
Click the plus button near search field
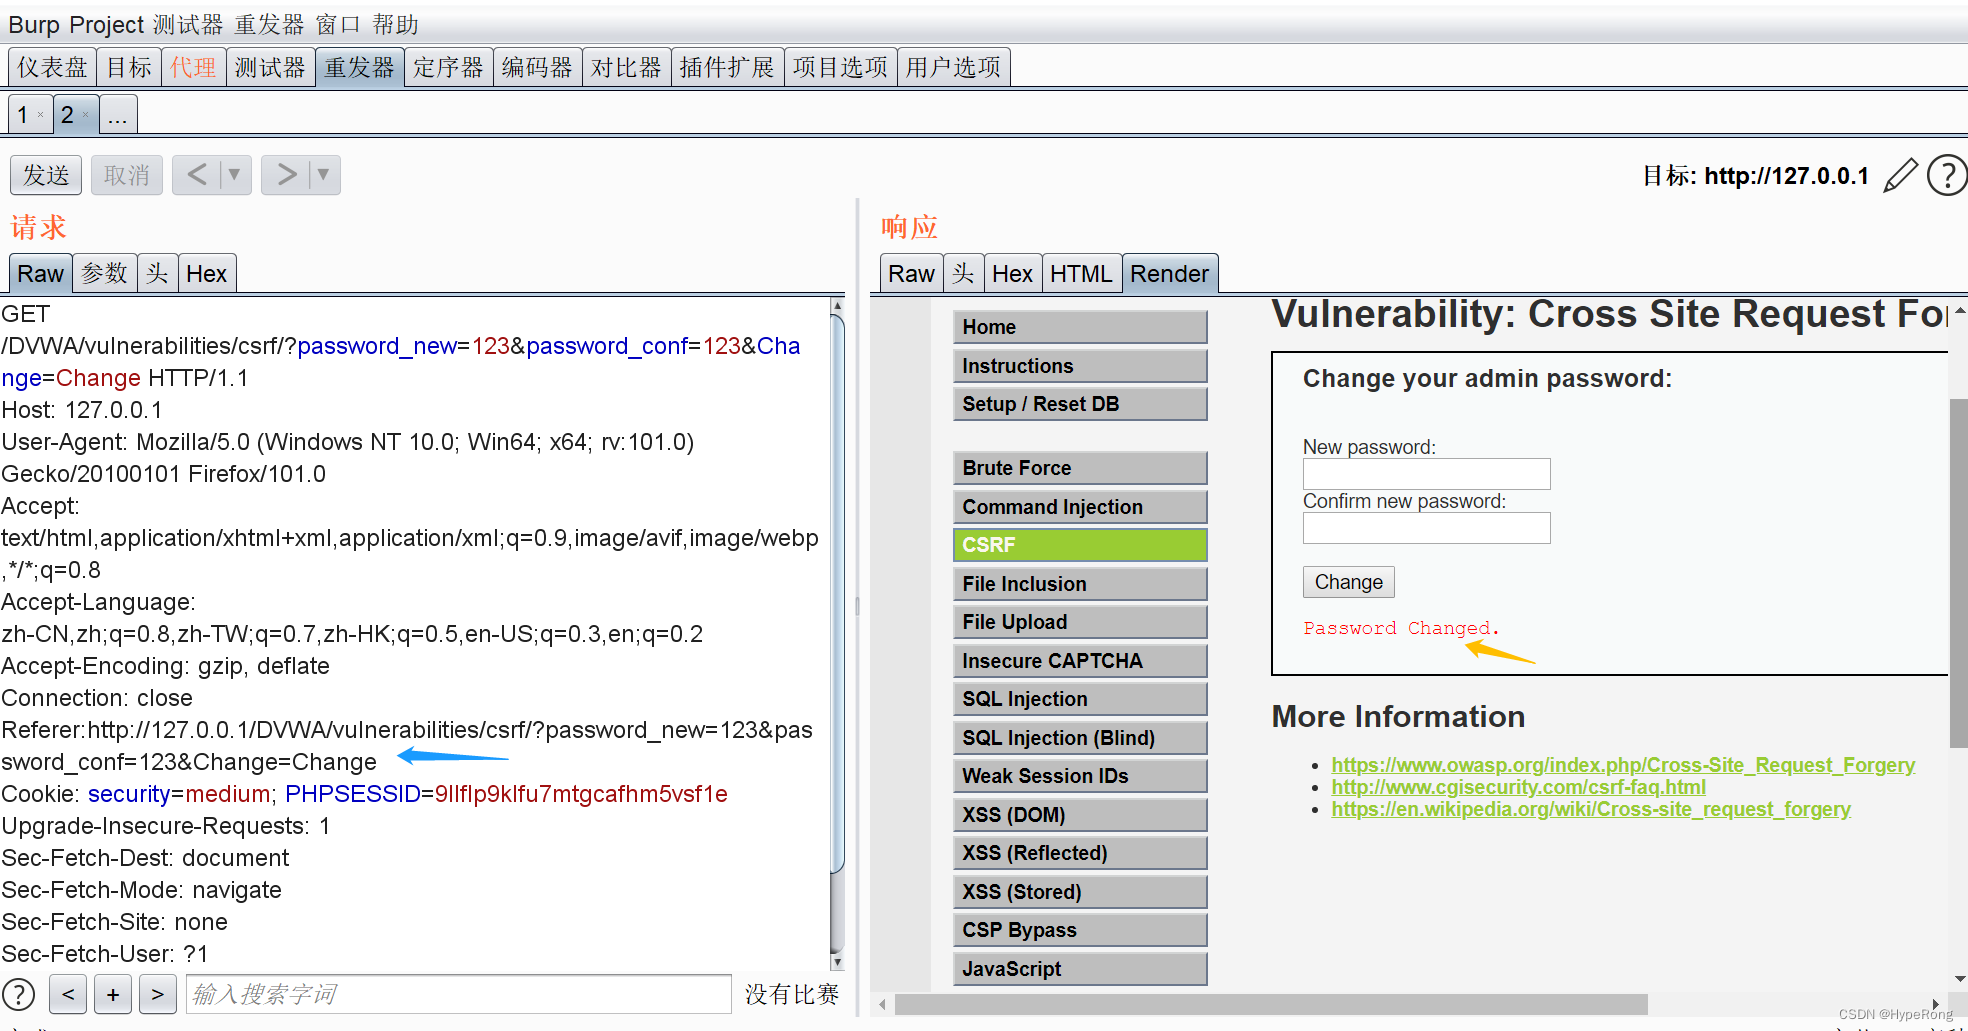[113, 994]
